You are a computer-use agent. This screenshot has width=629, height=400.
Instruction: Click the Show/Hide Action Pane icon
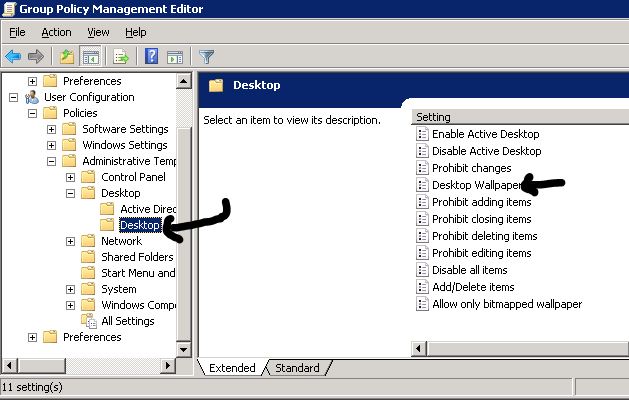[x=174, y=56]
